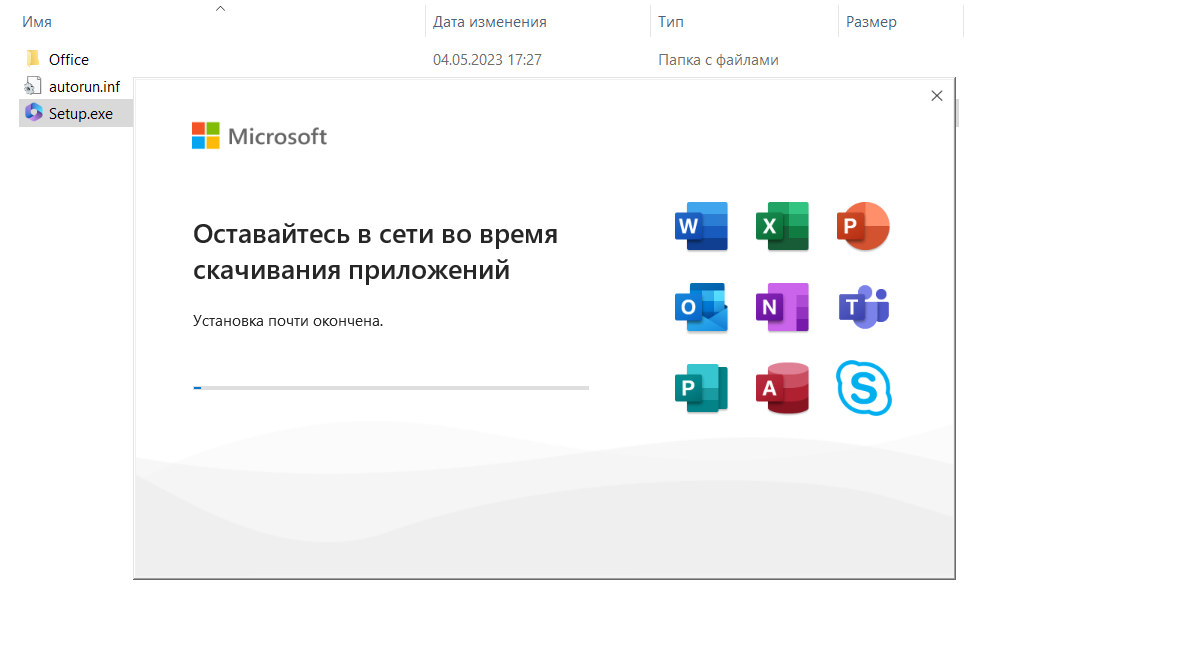Select the autorun.inf file
Screen dimensions: 1200x657
coord(84,87)
